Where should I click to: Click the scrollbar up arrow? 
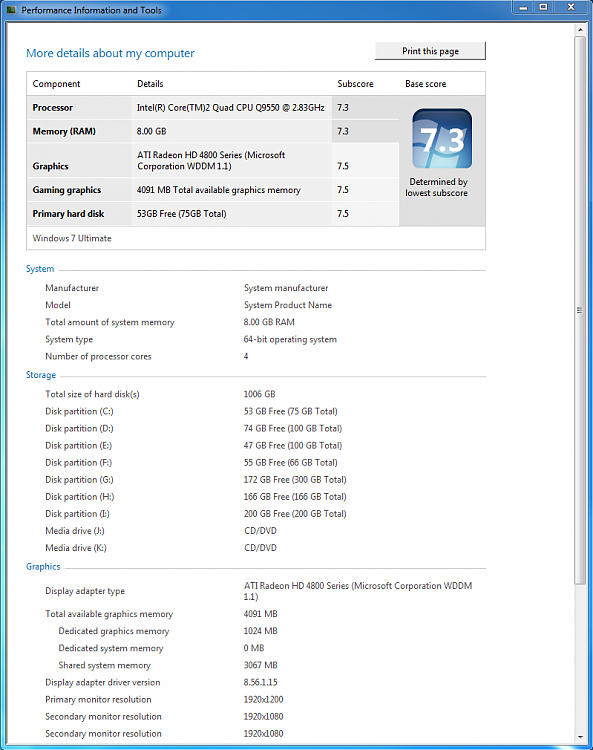click(580, 30)
